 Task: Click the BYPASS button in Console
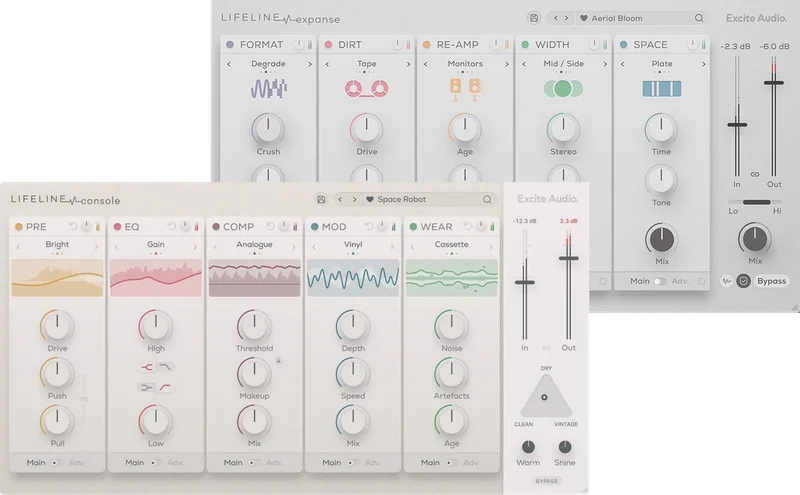pyautogui.click(x=546, y=481)
